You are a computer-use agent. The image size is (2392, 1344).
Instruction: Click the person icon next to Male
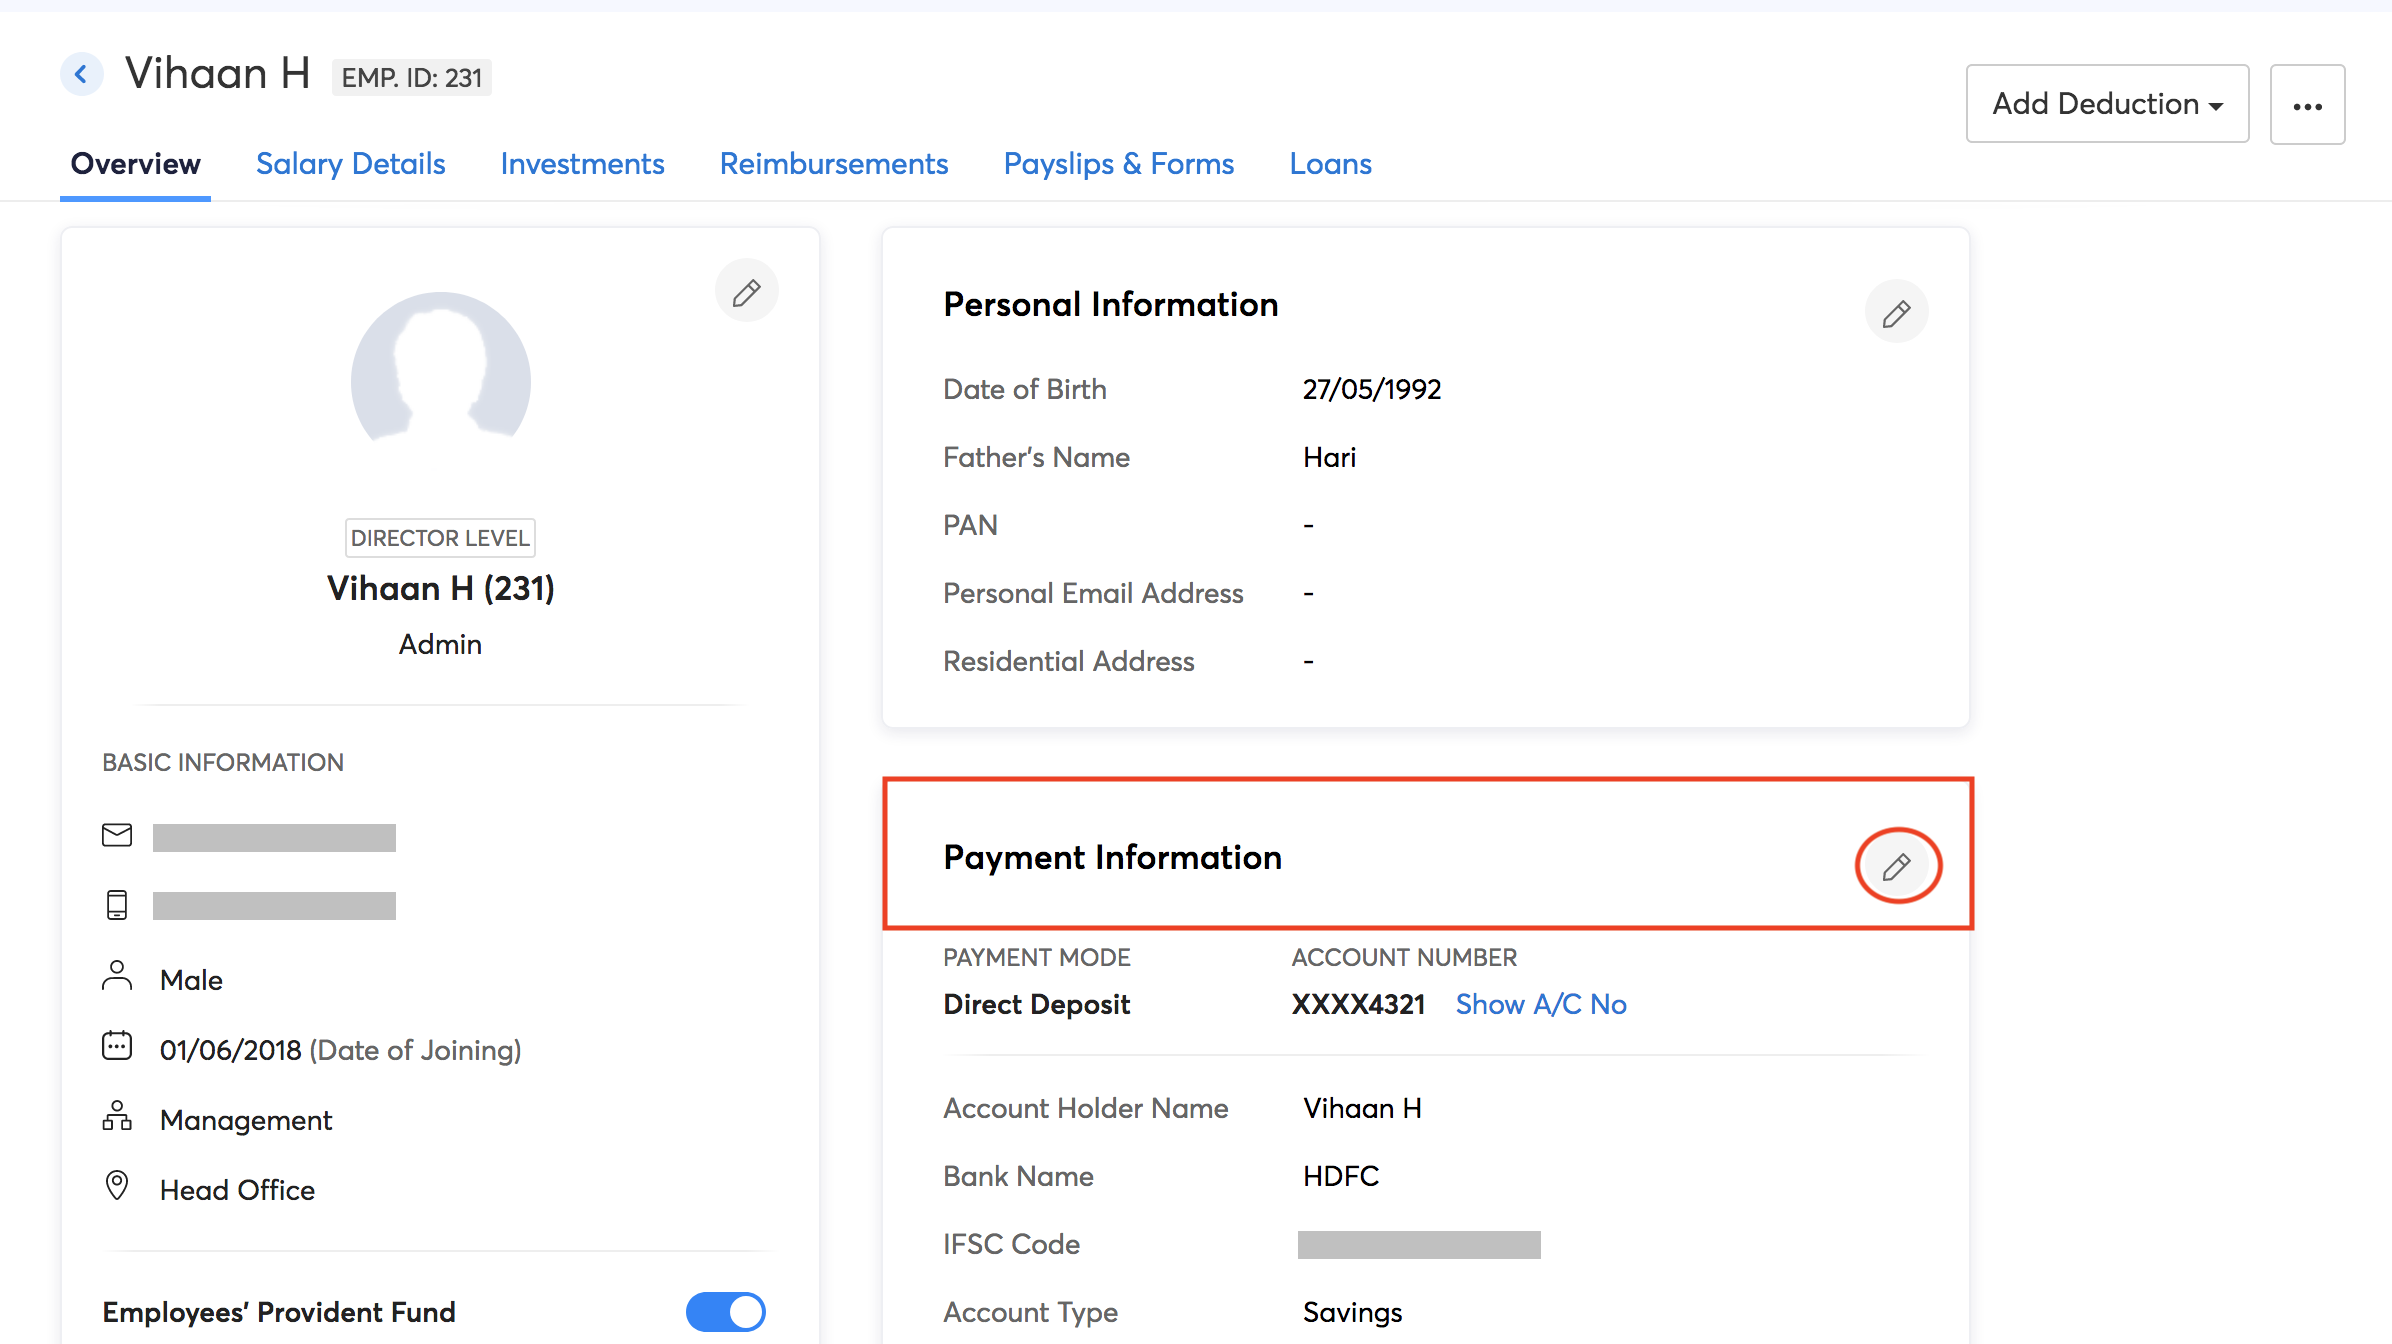coord(117,977)
